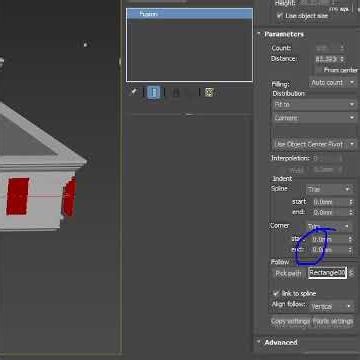Click the panel collapse arrow below the stack
The image size is (360, 360).
(x=189, y=115)
